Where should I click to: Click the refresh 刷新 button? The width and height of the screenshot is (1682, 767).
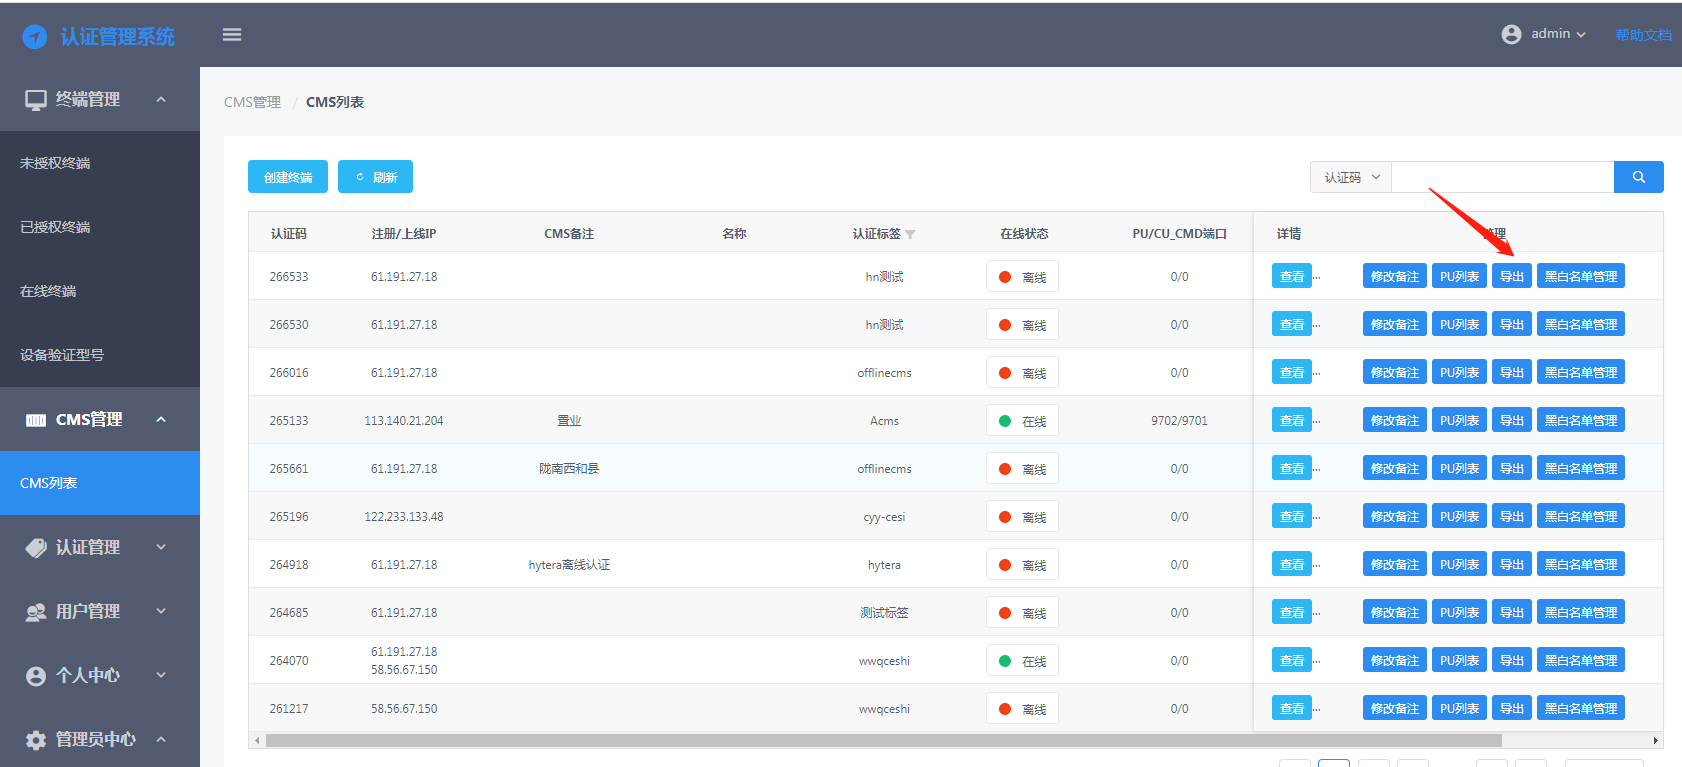coord(375,177)
